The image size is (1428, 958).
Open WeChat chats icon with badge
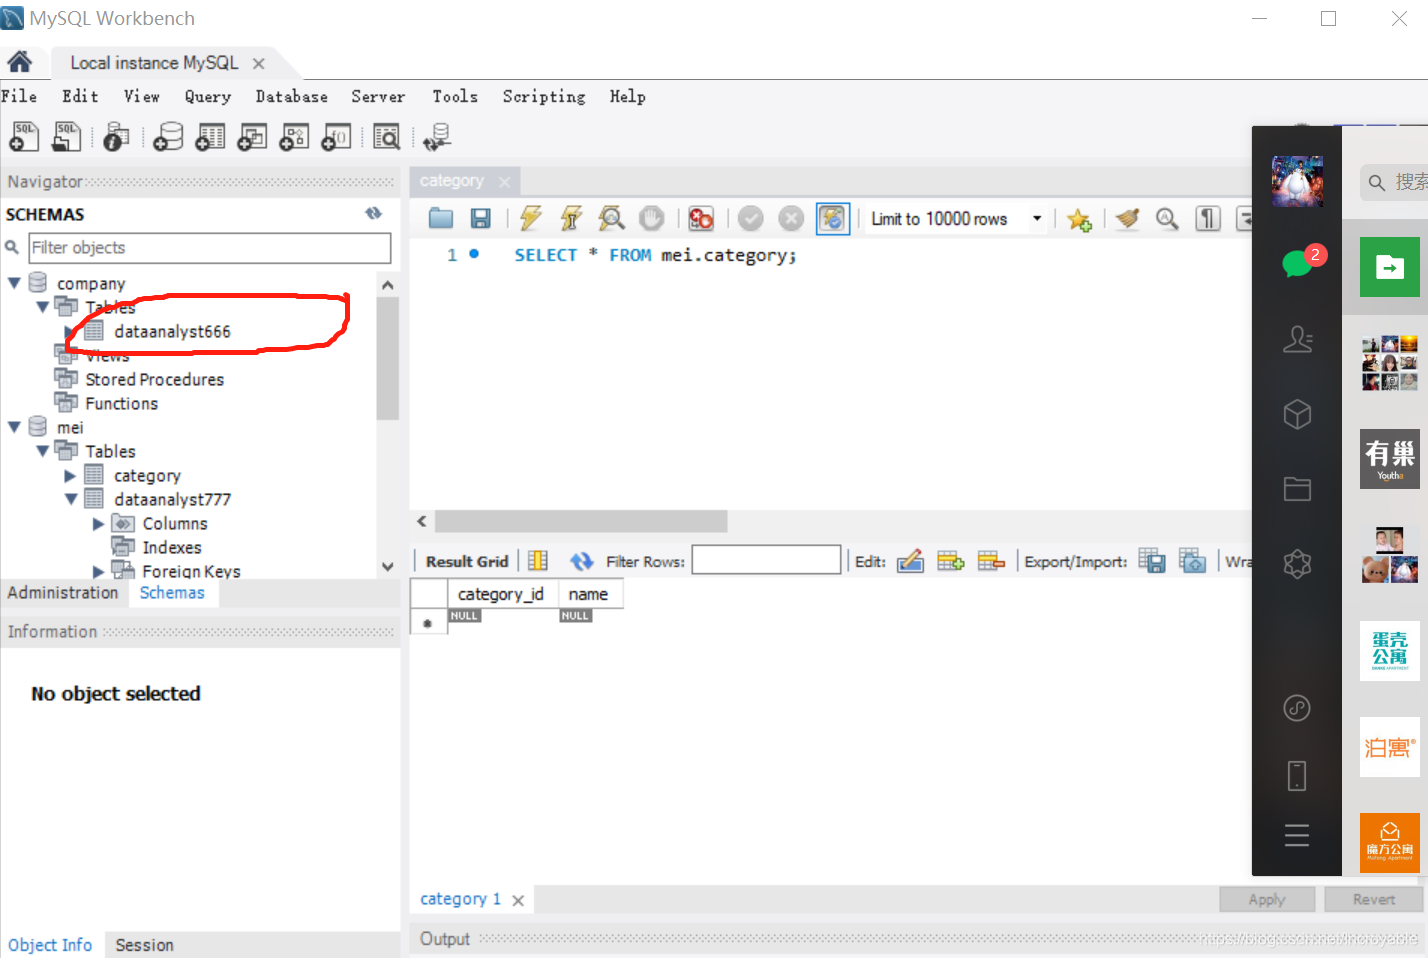click(1298, 261)
